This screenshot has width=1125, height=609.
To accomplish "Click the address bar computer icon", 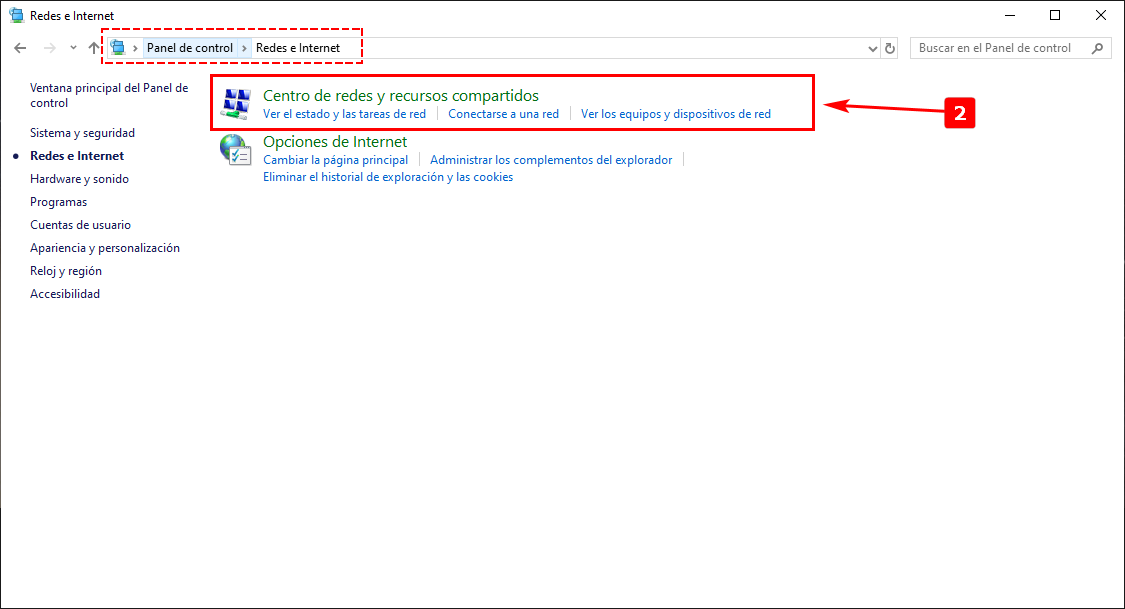I will (118, 48).
